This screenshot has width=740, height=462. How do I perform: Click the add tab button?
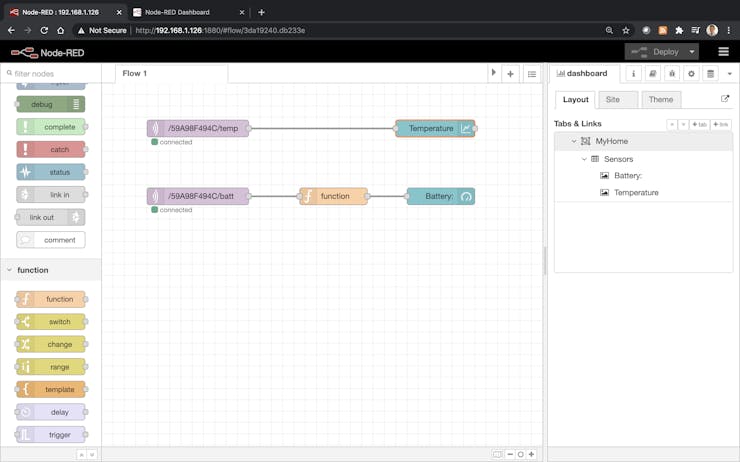[699, 124]
